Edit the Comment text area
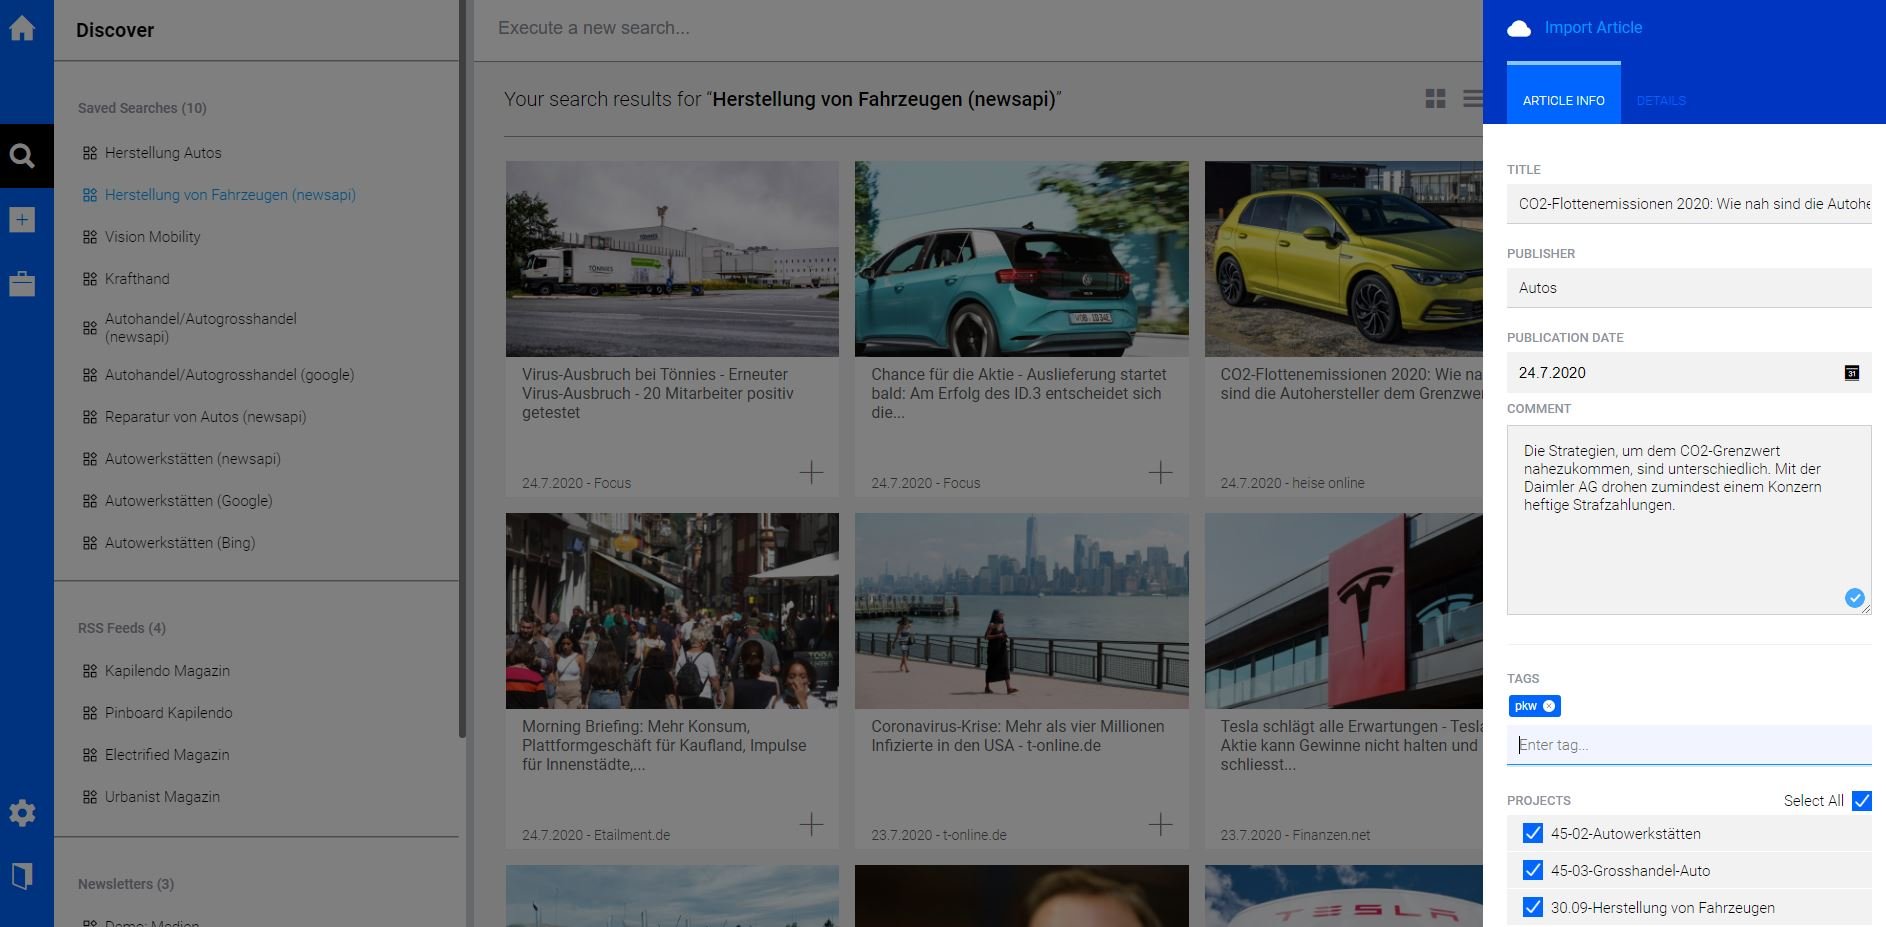This screenshot has width=1886, height=927. [1689, 520]
